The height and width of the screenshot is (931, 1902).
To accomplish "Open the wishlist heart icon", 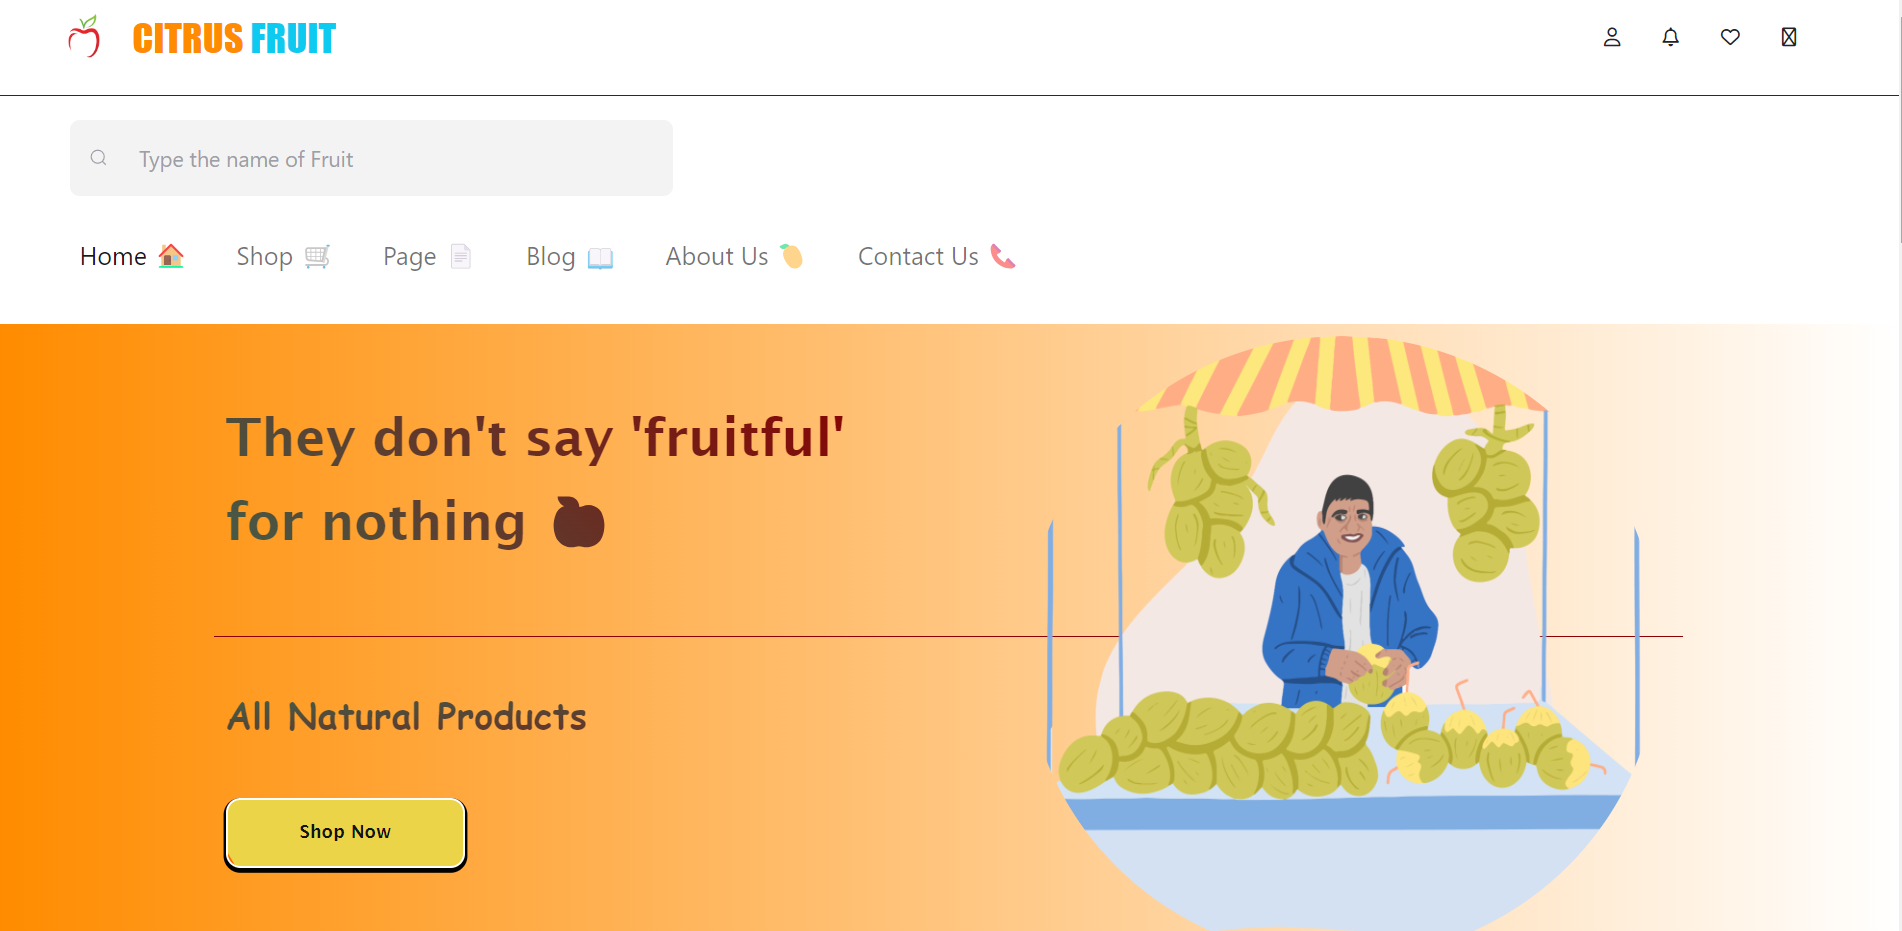I will coord(1730,37).
